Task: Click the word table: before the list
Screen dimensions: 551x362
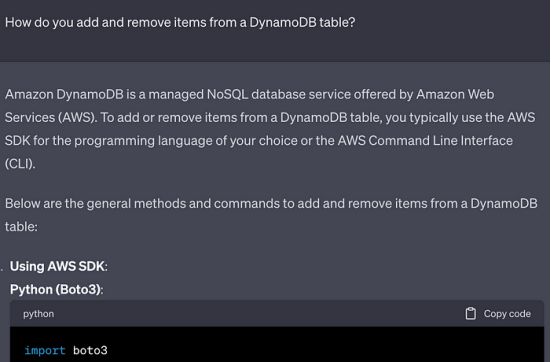Action: pos(21,227)
